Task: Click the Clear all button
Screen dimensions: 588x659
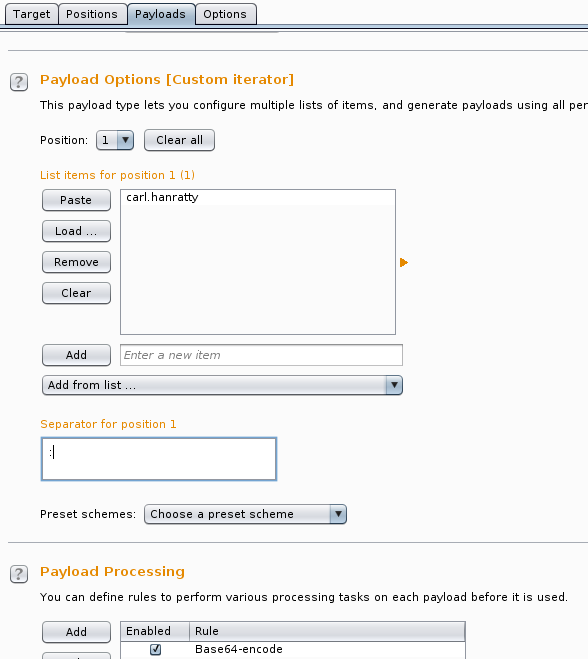Action: click(179, 140)
